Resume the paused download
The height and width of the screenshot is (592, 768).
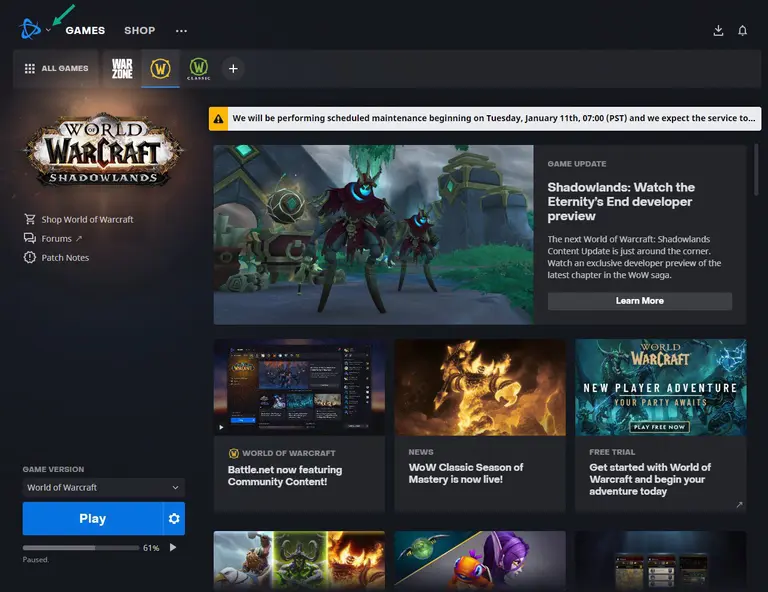tap(173, 547)
